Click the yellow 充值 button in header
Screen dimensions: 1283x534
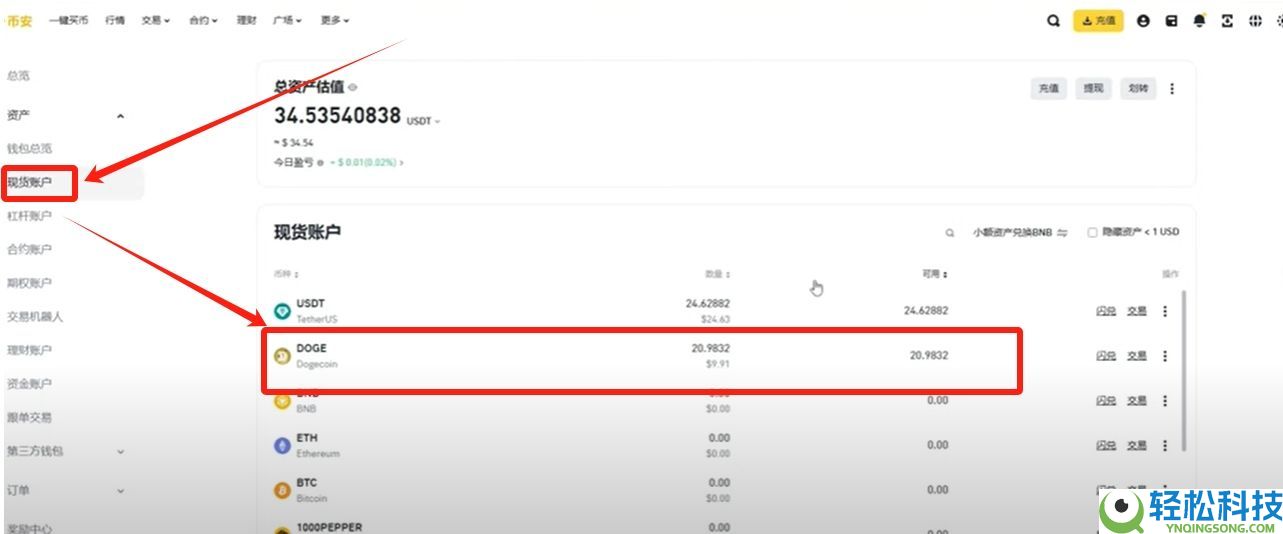(x=1098, y=21)
